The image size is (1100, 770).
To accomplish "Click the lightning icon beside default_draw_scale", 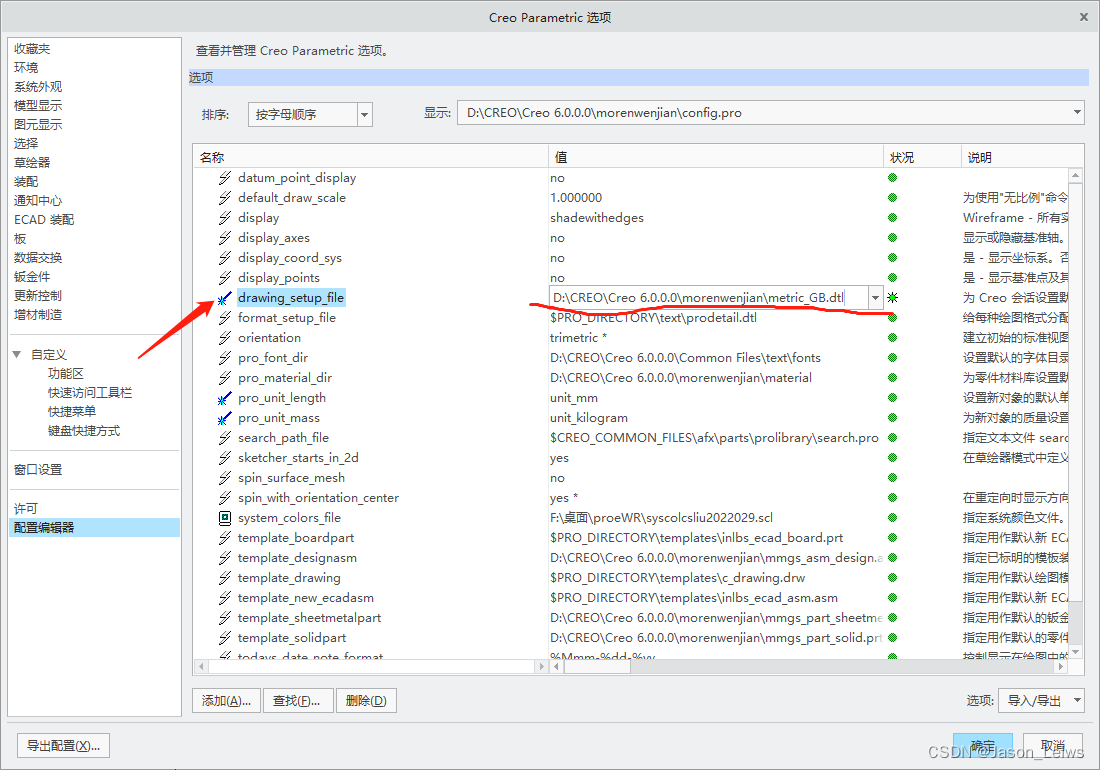I will (x=224, y=198).
